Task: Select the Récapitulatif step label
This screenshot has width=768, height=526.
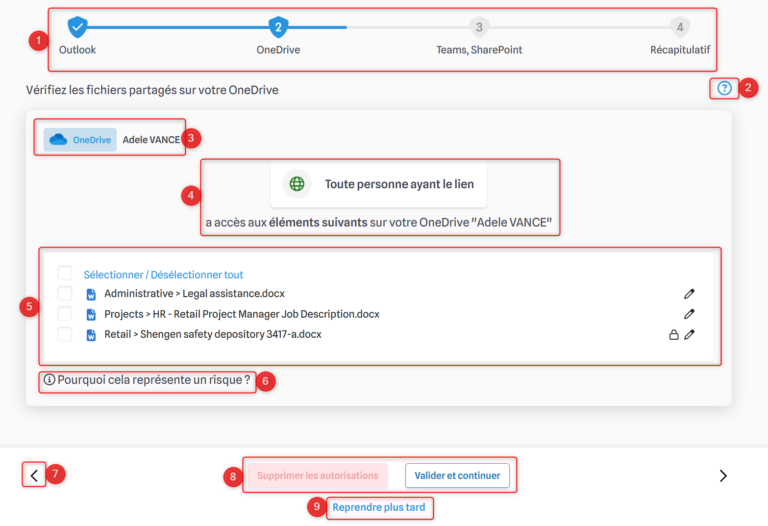Action: point(680,50)
